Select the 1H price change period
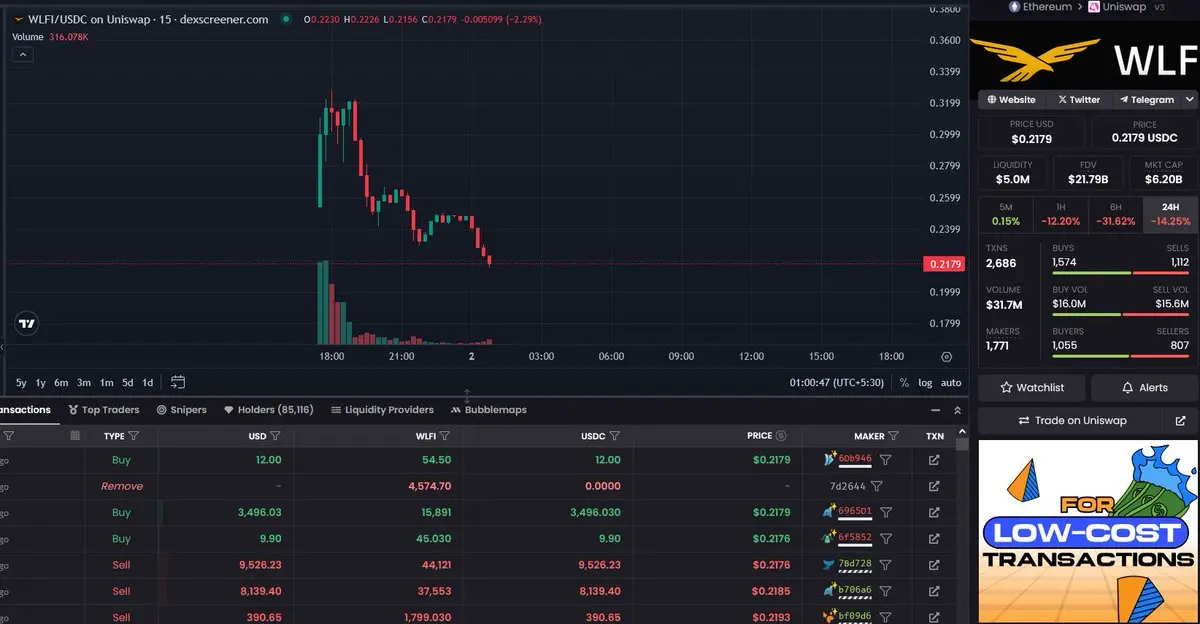 tap(1060, 214)
